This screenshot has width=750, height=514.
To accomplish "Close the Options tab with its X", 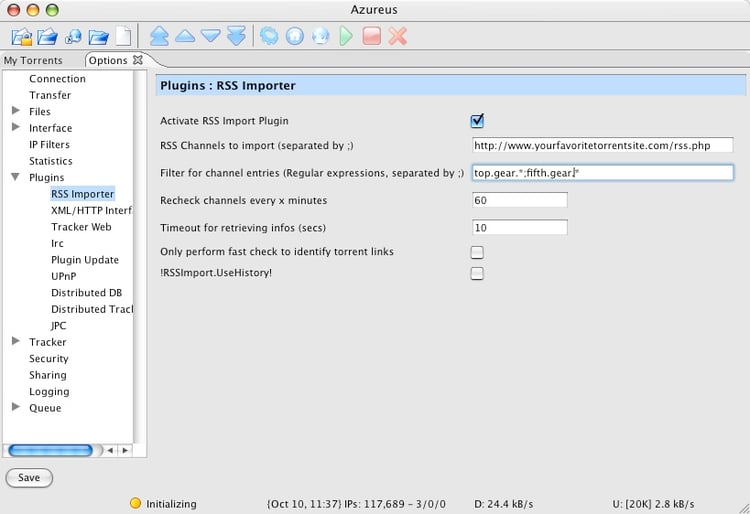I will pyautogui.click(x=138, y=60).
